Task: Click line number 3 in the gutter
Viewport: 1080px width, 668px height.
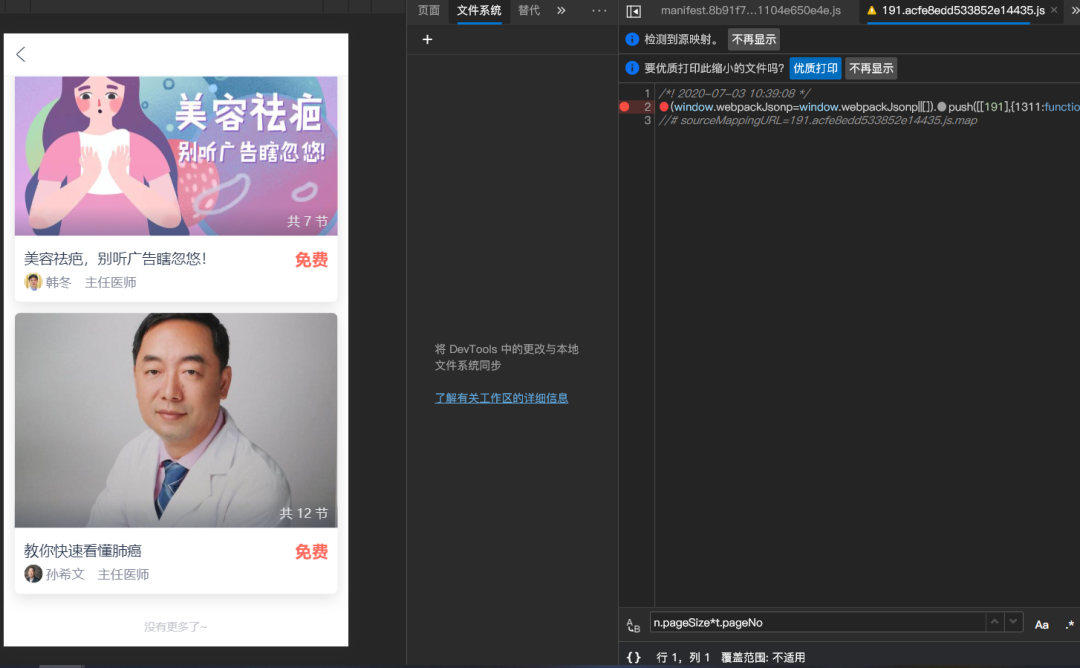Action: click(x=647, y=121)
